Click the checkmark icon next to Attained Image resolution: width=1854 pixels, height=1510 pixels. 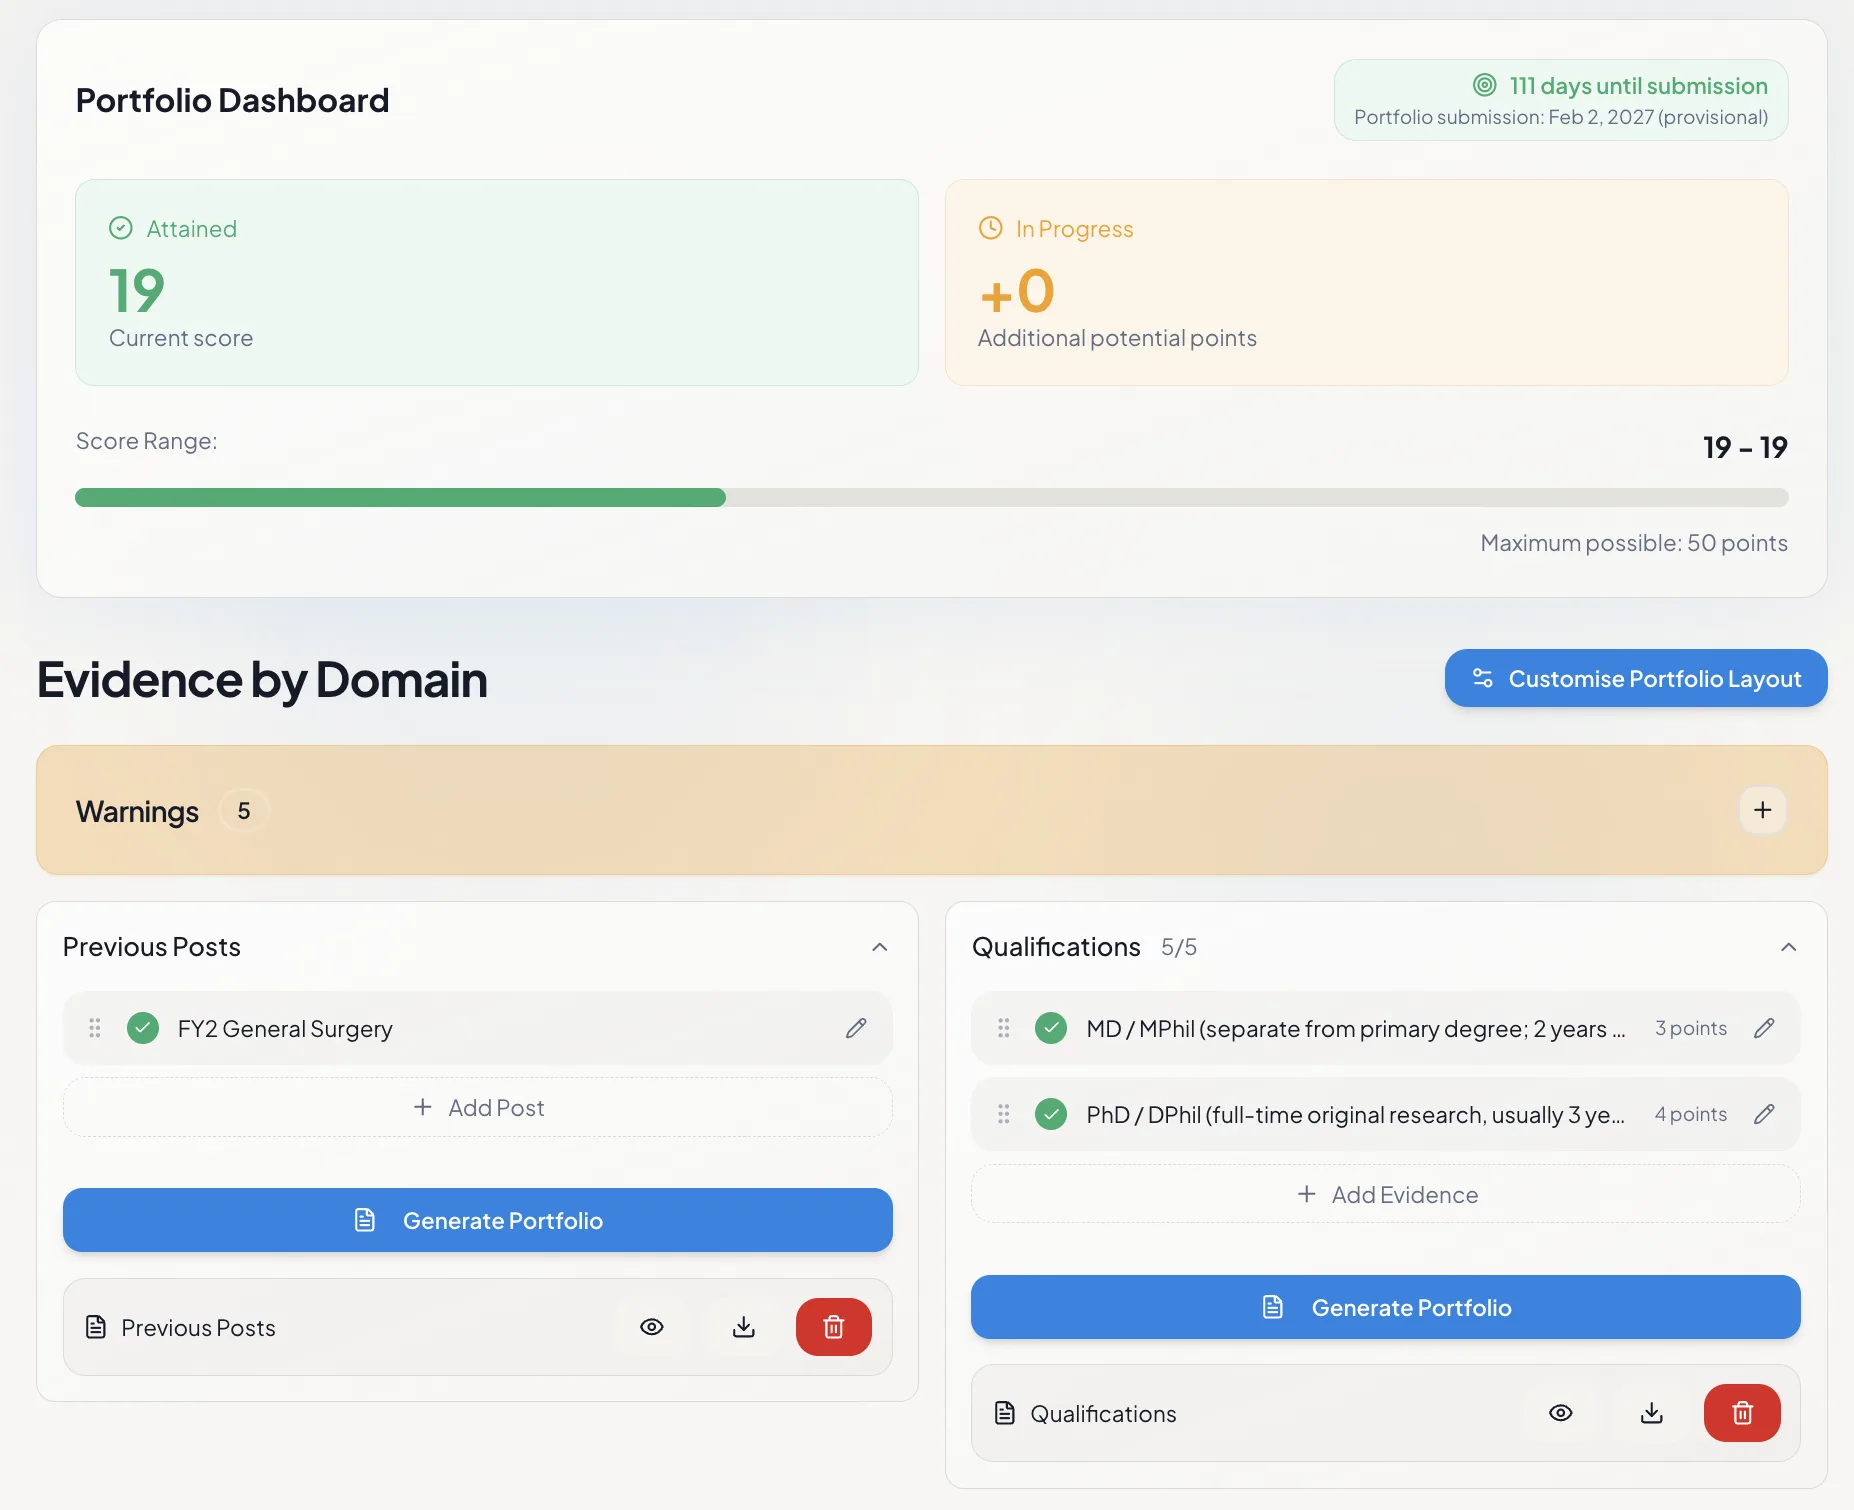point(121,228)
